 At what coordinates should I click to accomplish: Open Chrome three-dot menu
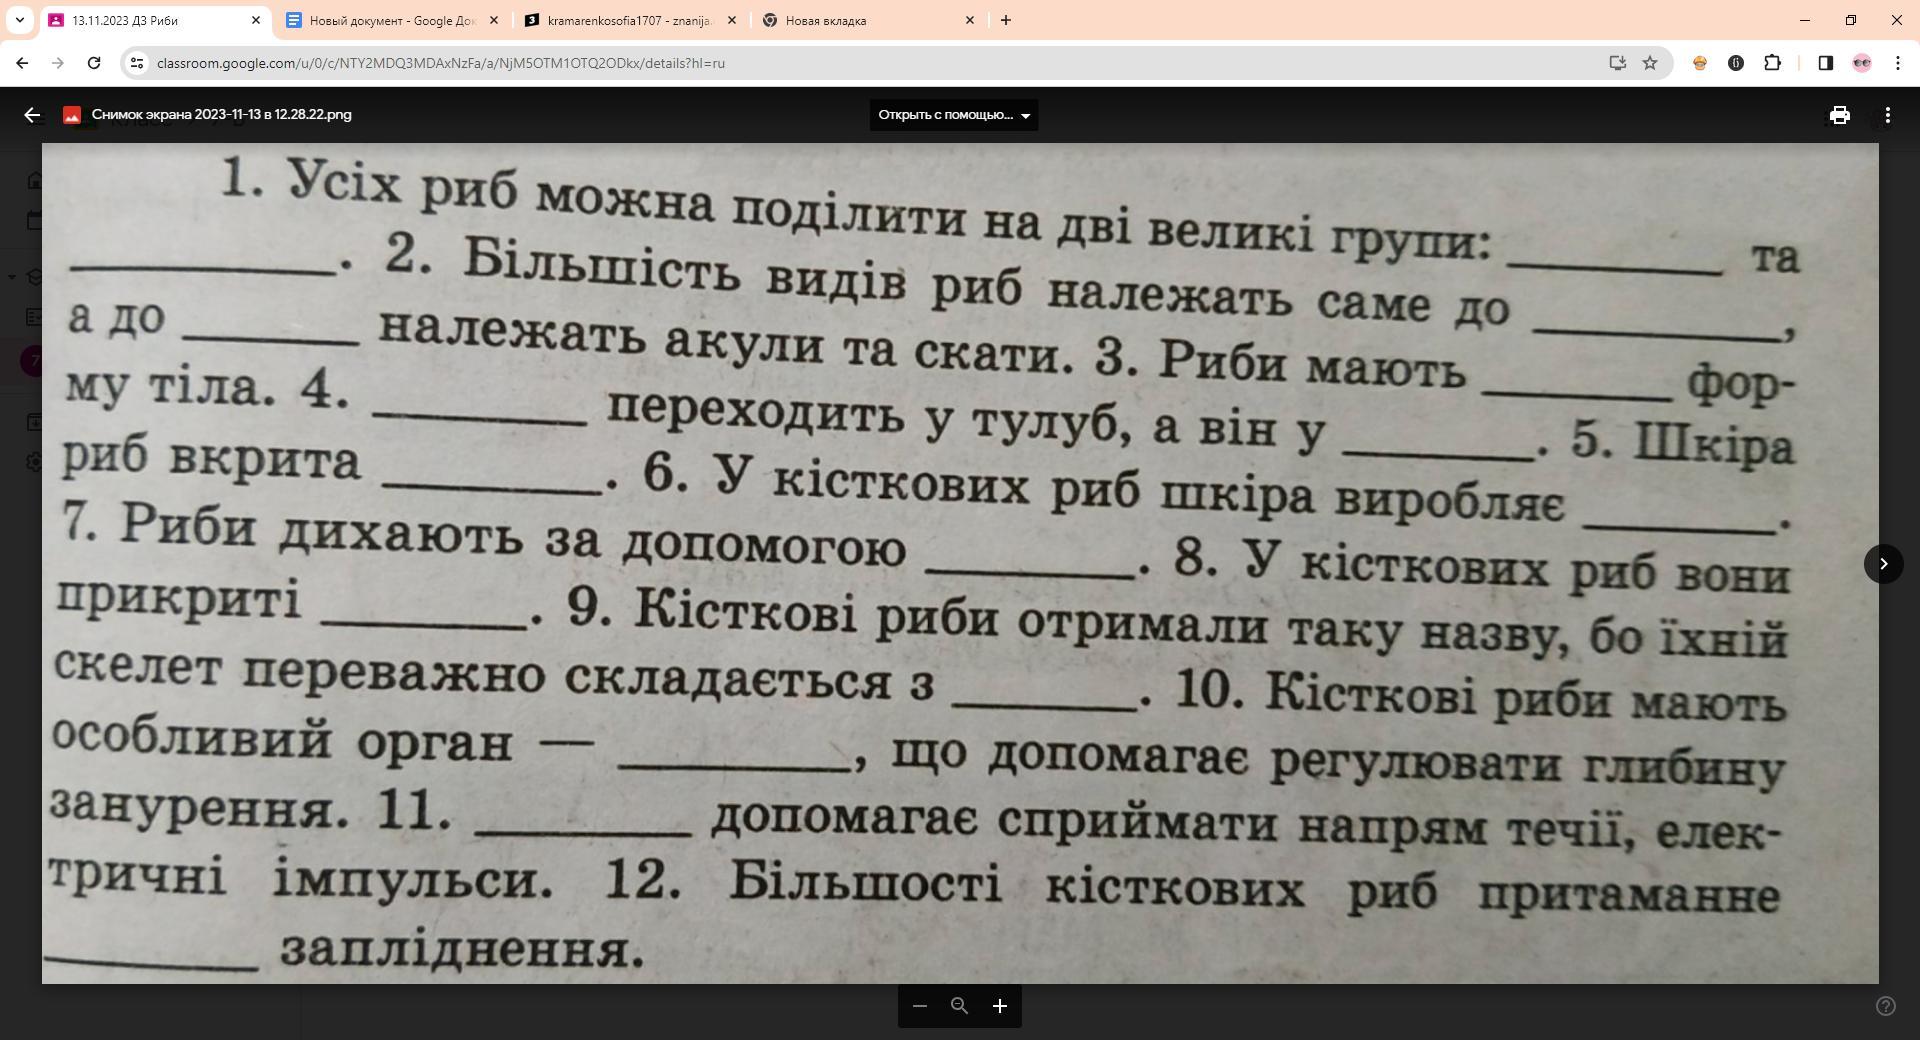1898,63
